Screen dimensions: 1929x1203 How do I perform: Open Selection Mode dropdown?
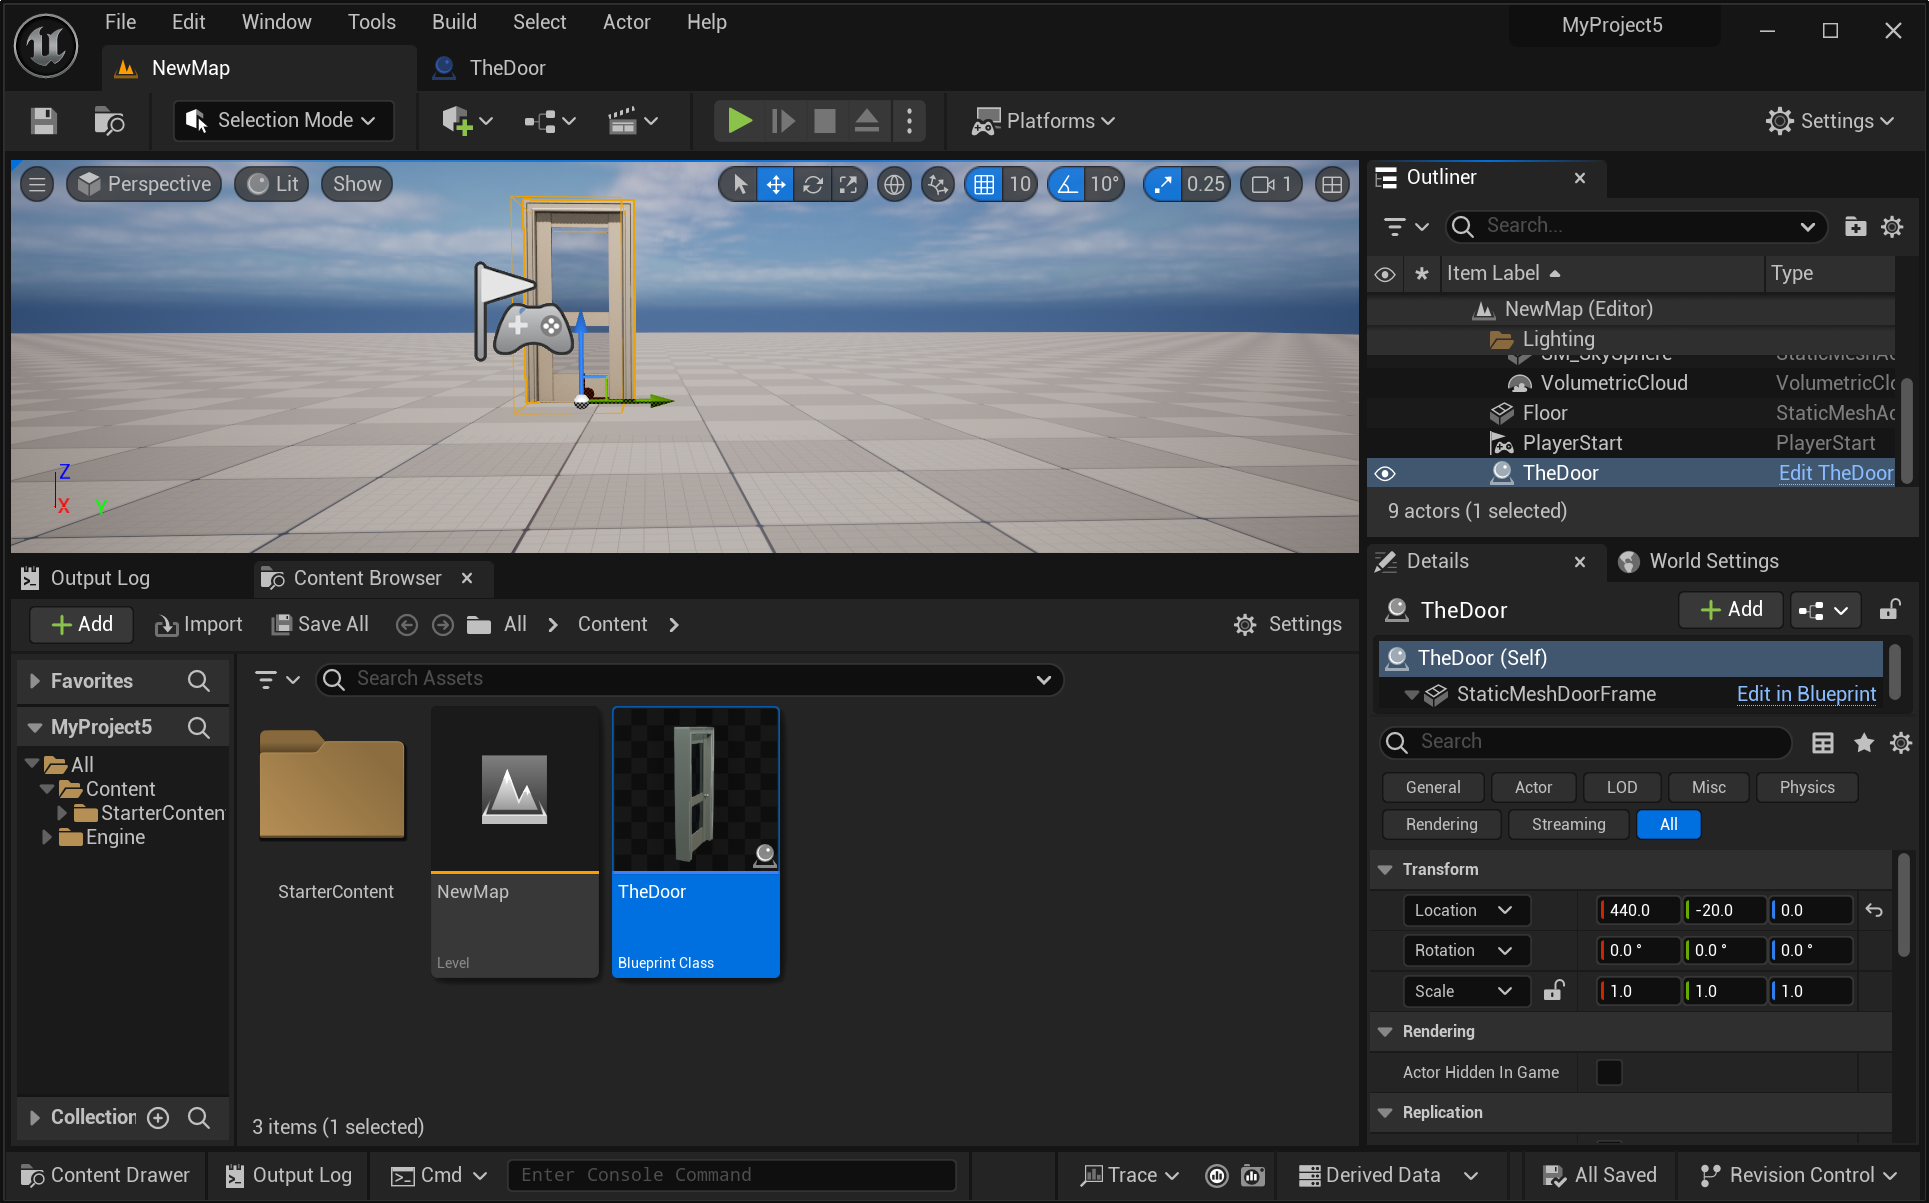283,121
